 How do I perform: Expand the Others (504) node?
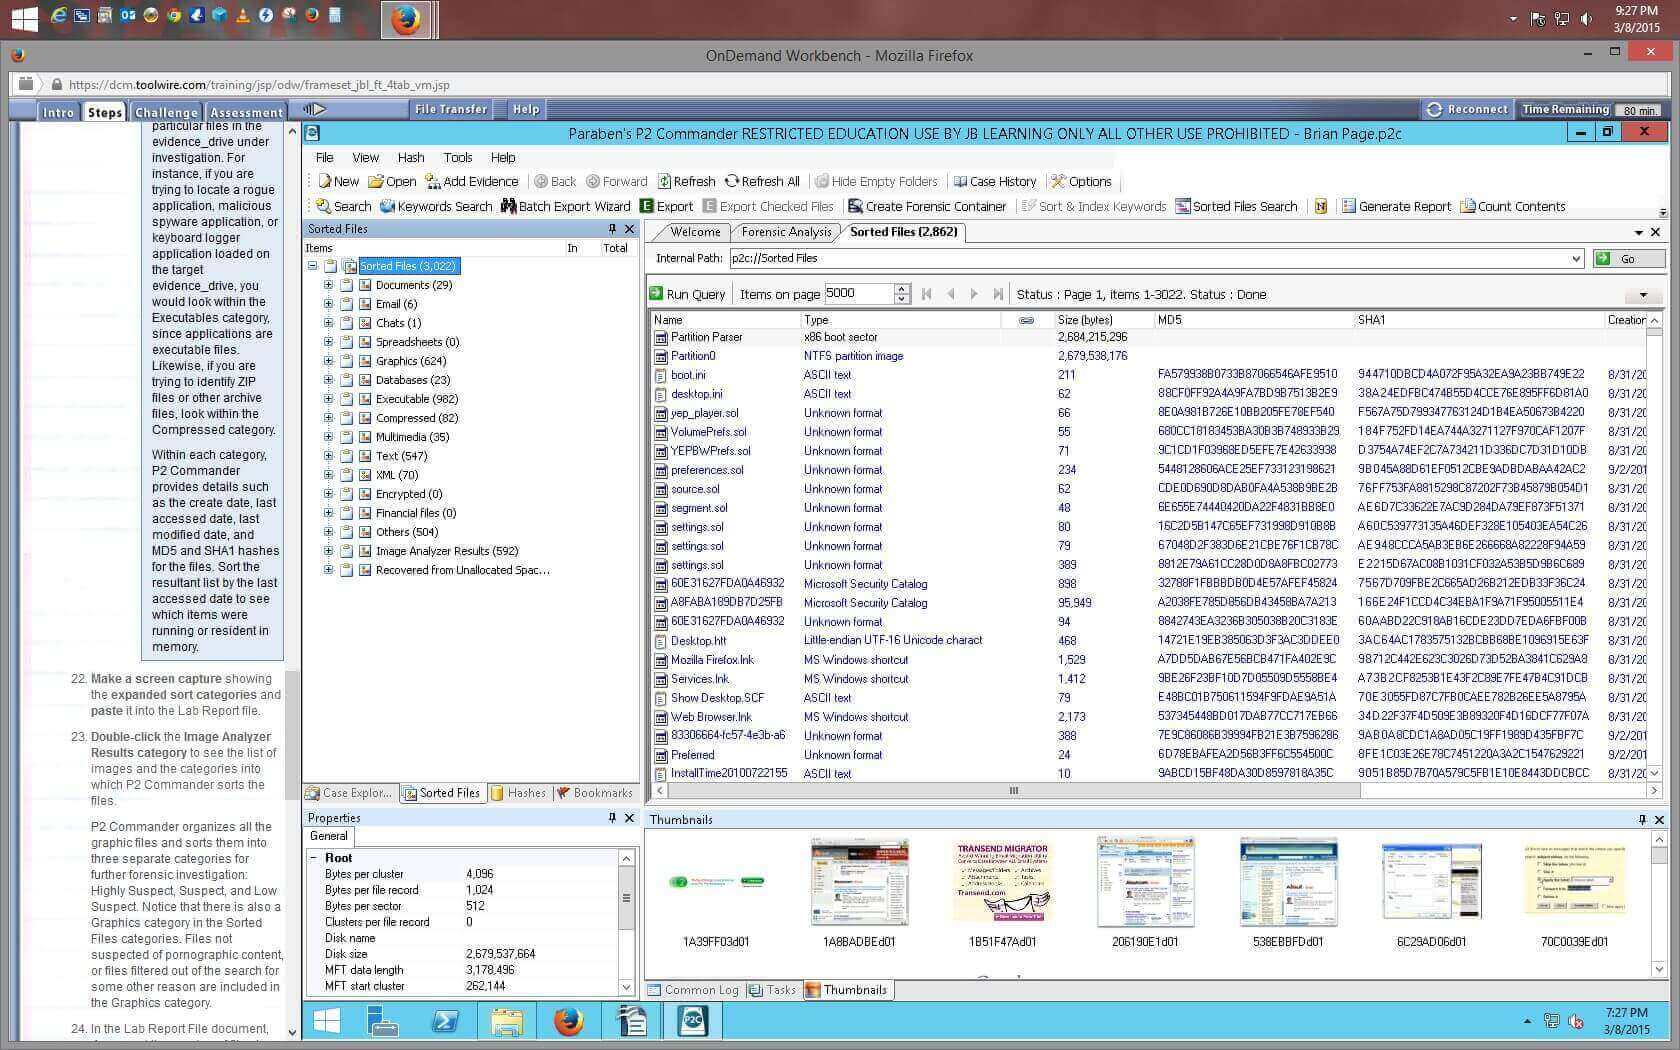coord(328,532)
